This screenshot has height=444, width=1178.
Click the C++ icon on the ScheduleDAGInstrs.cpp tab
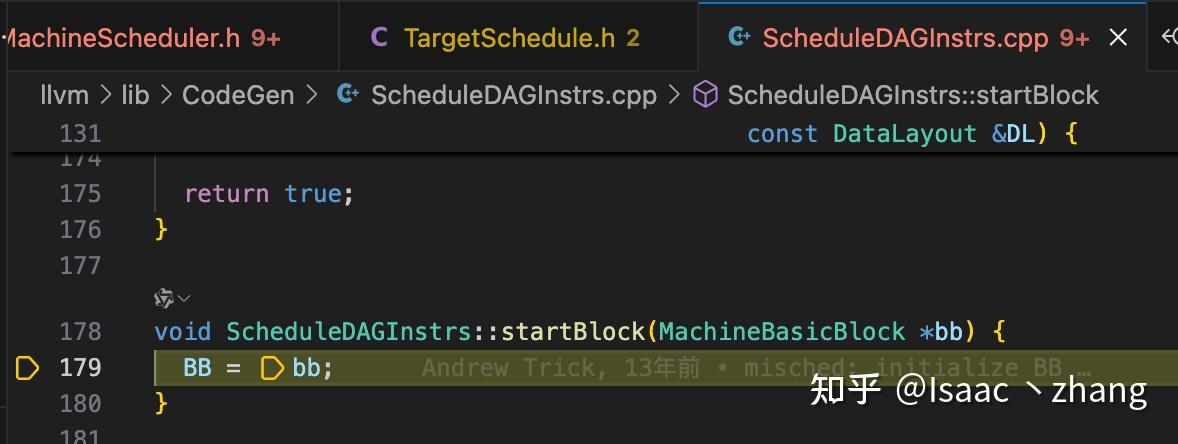coord(739,38)
